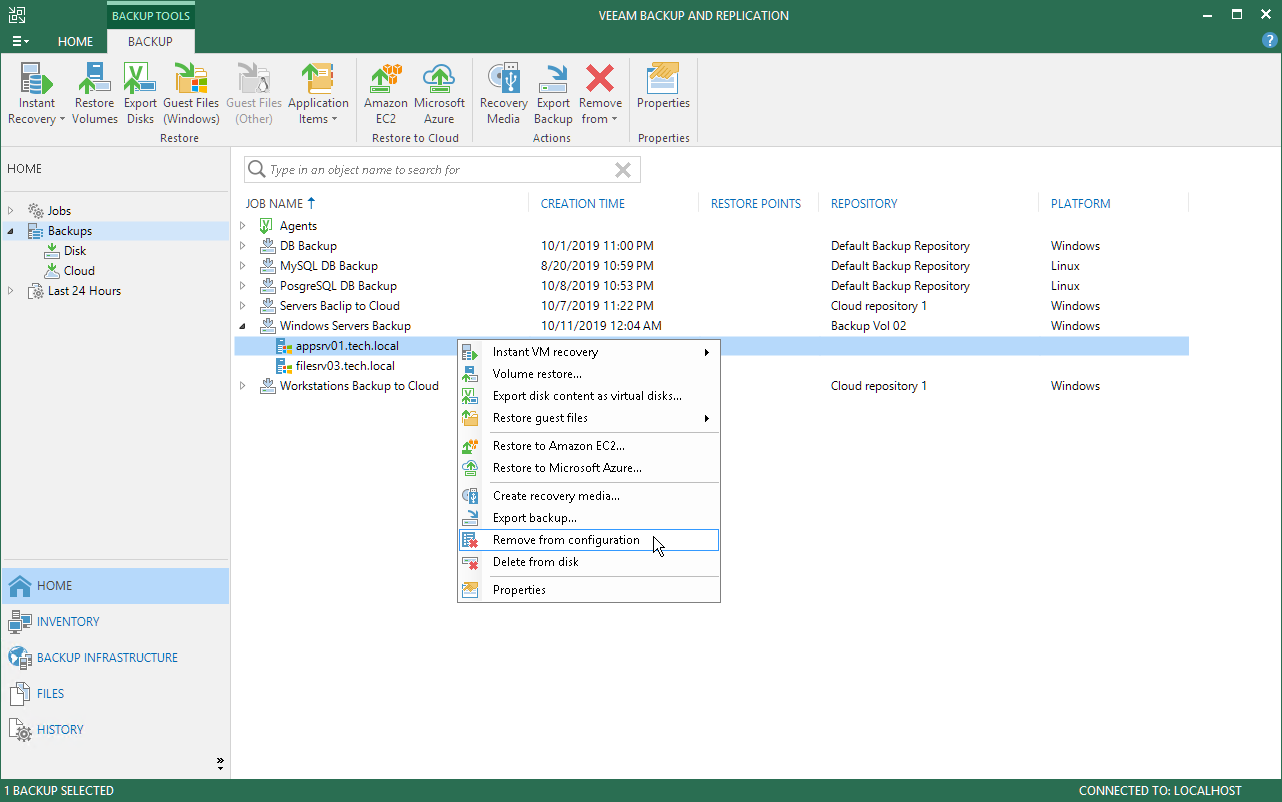The width and height of the screenshot is (1282, 802).
Task: Expand Agents row in list
Action: click(242, 226)
